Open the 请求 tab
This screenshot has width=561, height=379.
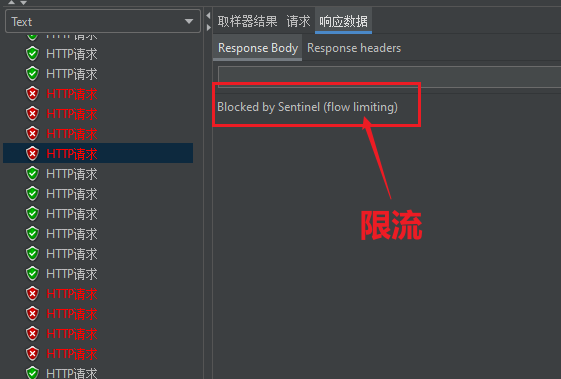tap(298, 21)
